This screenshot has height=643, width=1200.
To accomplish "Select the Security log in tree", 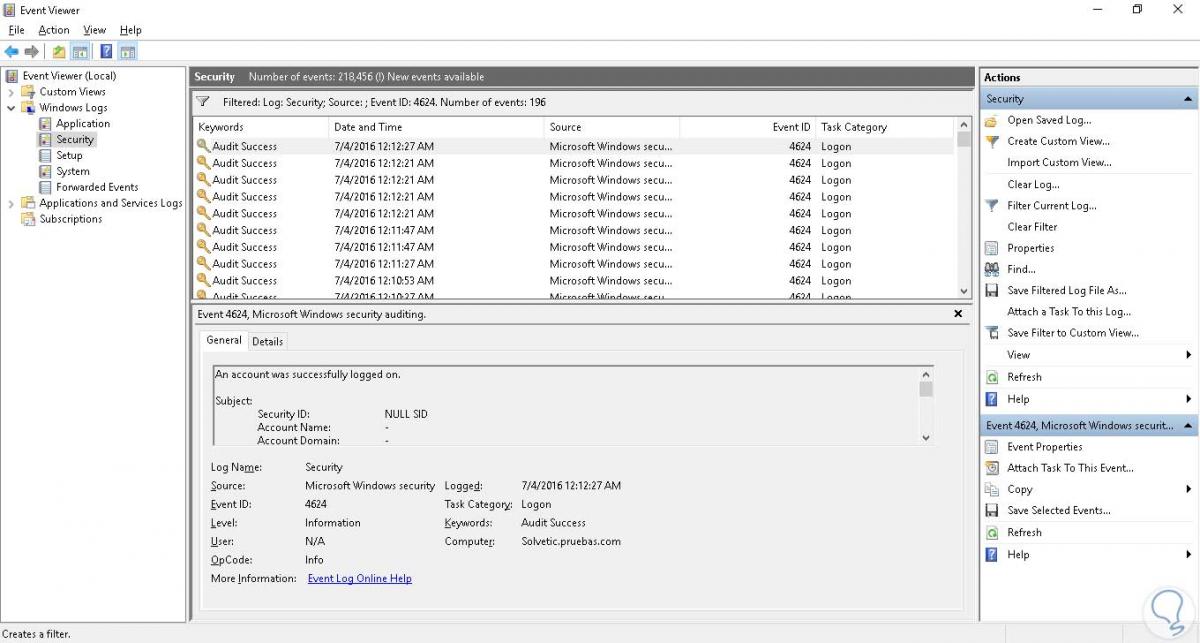I will 75,140.
